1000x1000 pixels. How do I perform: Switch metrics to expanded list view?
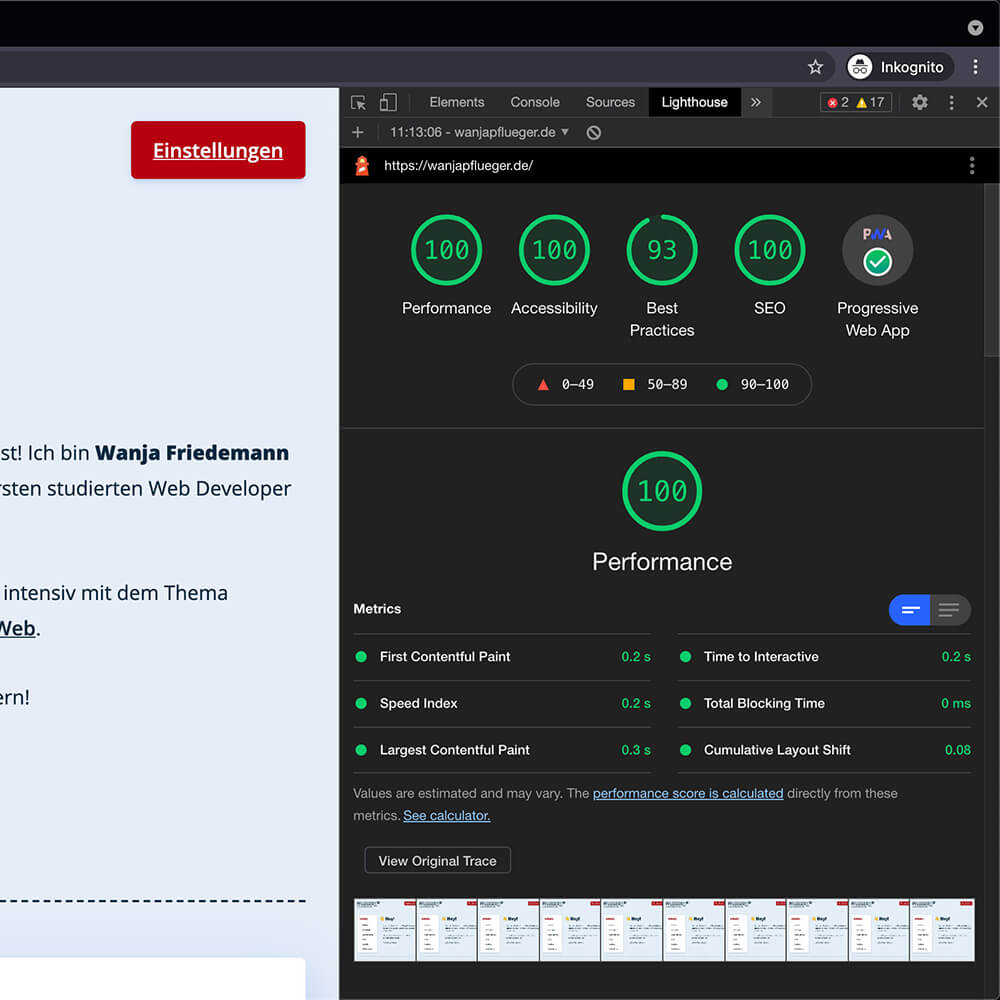tap(949, 610)
